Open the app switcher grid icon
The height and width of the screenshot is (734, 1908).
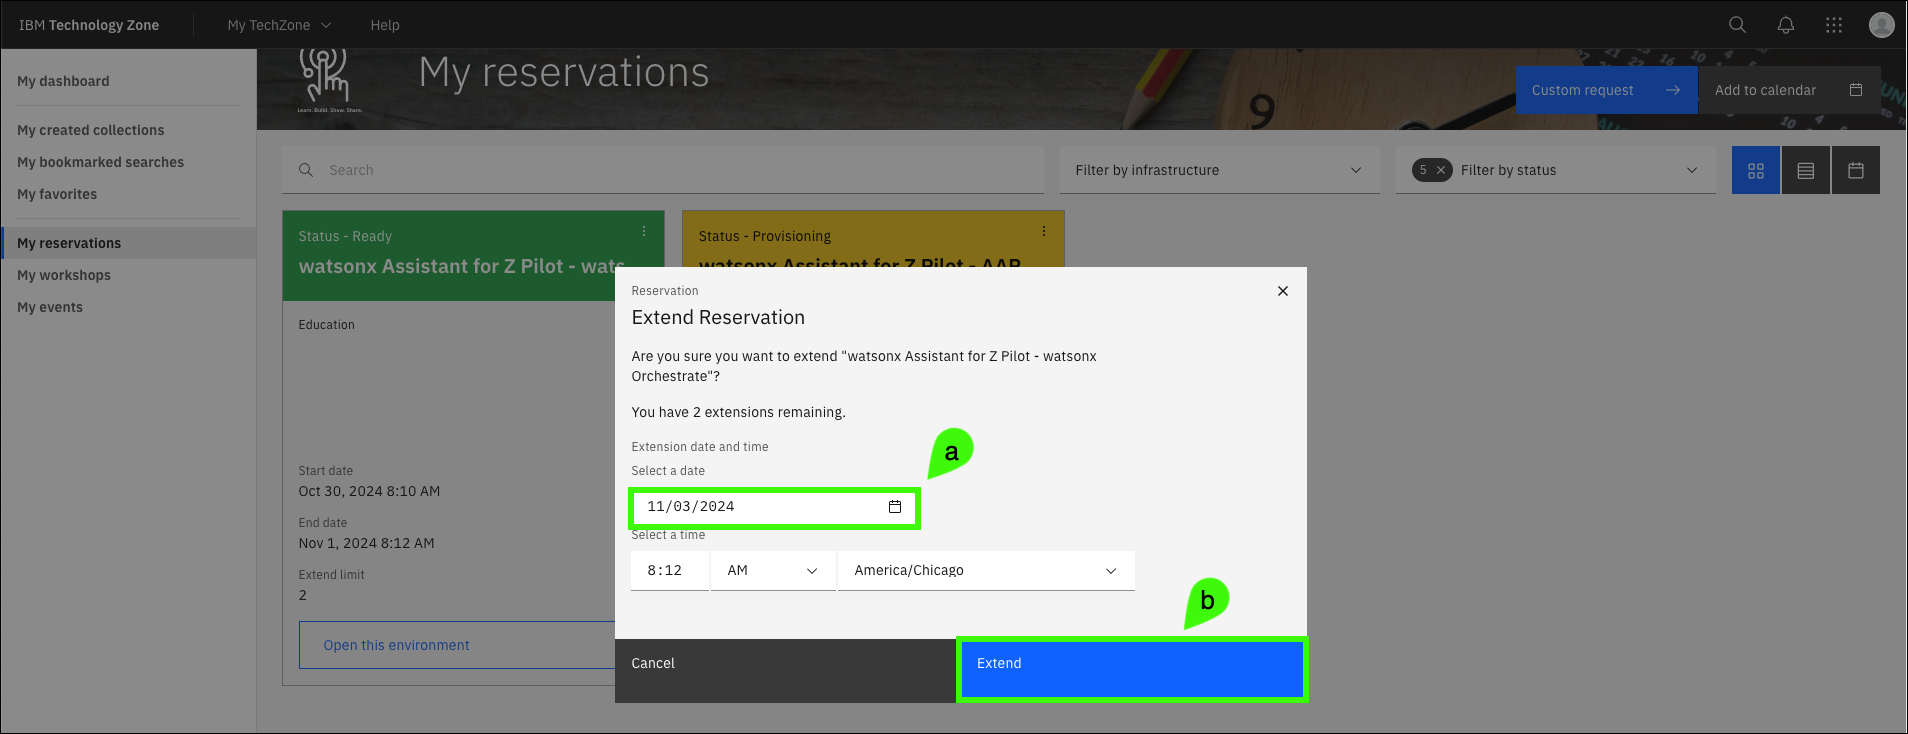(1833, 25)
